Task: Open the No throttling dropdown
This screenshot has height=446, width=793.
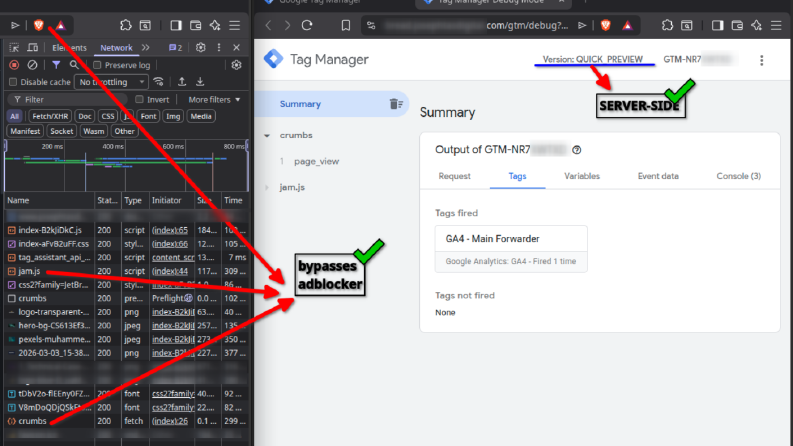Action: (111, 82)
